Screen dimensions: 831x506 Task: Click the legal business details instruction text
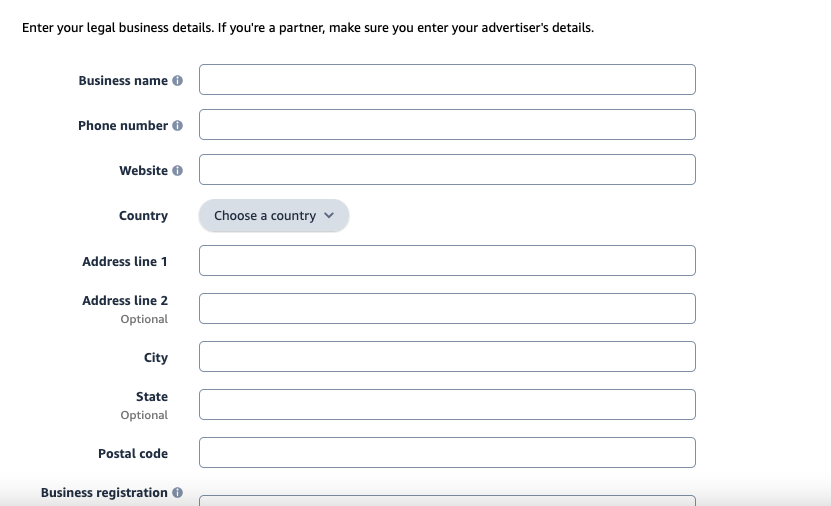click(x=308, y=28)
